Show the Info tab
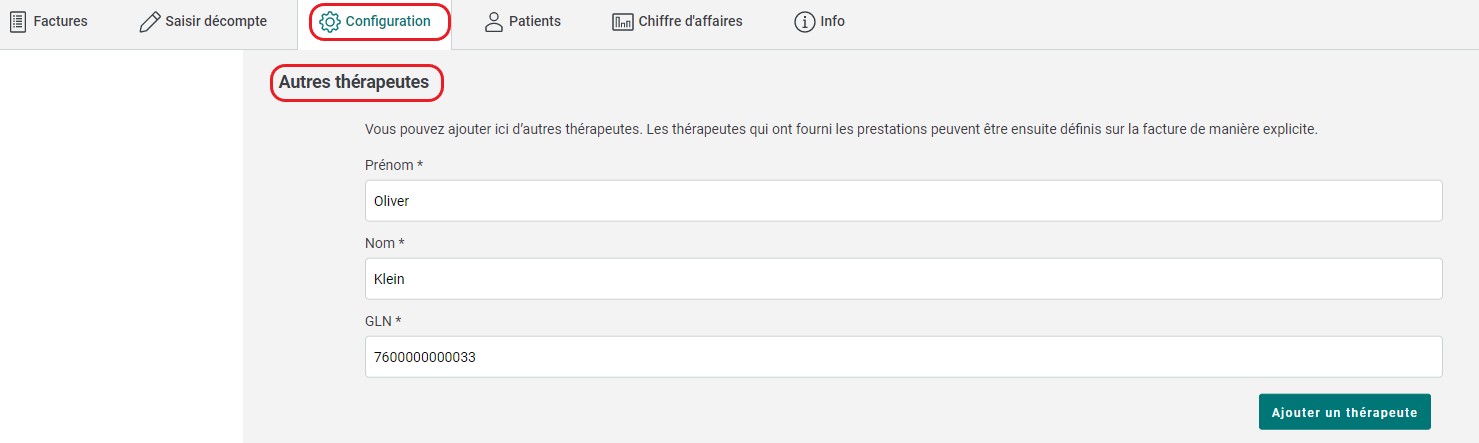Viewport: 1479px width, 443px height. tap(819, 21)
